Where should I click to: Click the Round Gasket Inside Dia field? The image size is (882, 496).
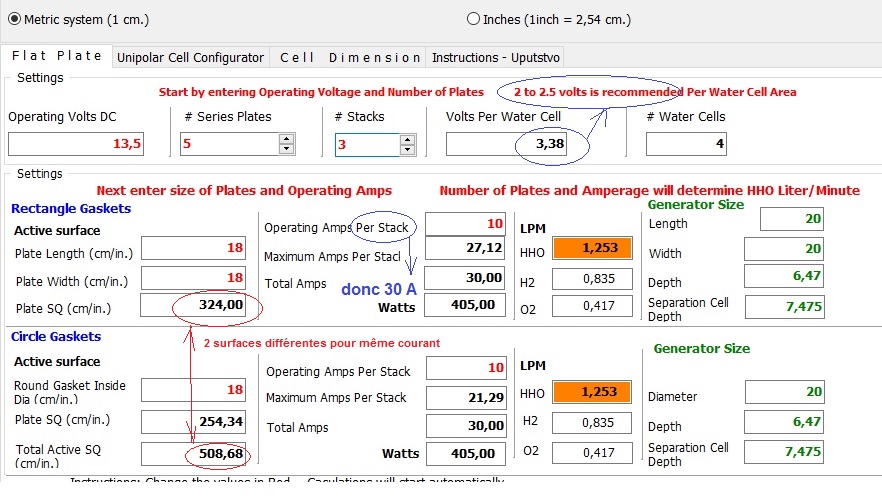click(194, 391)
